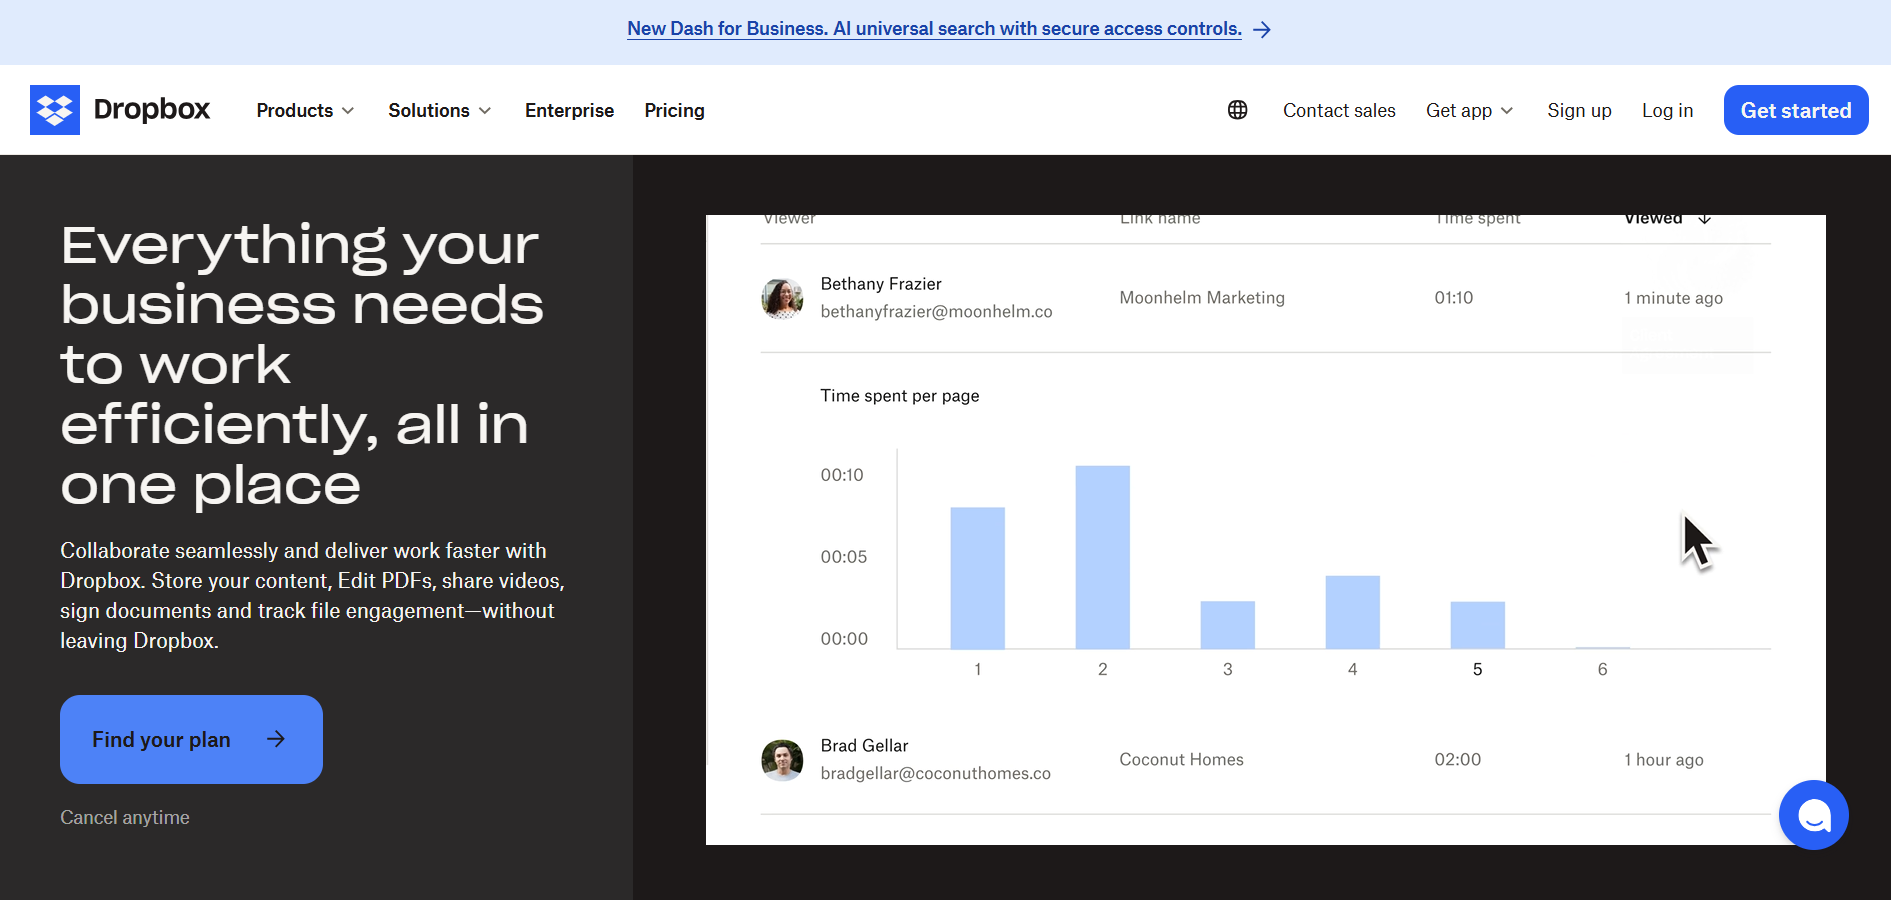
Task: Click the bar for page 1
Action: (x=977, y=578)
